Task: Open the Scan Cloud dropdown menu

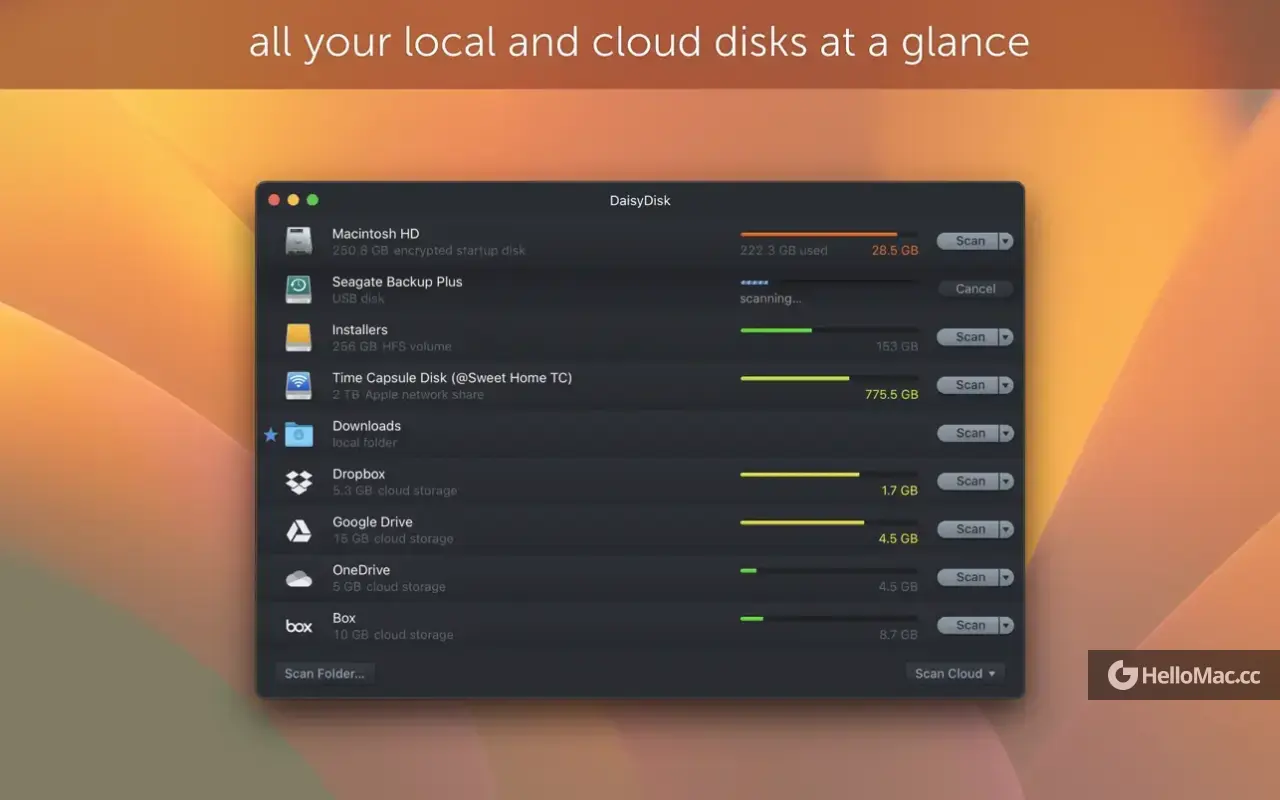Action: tap(955, 673)
